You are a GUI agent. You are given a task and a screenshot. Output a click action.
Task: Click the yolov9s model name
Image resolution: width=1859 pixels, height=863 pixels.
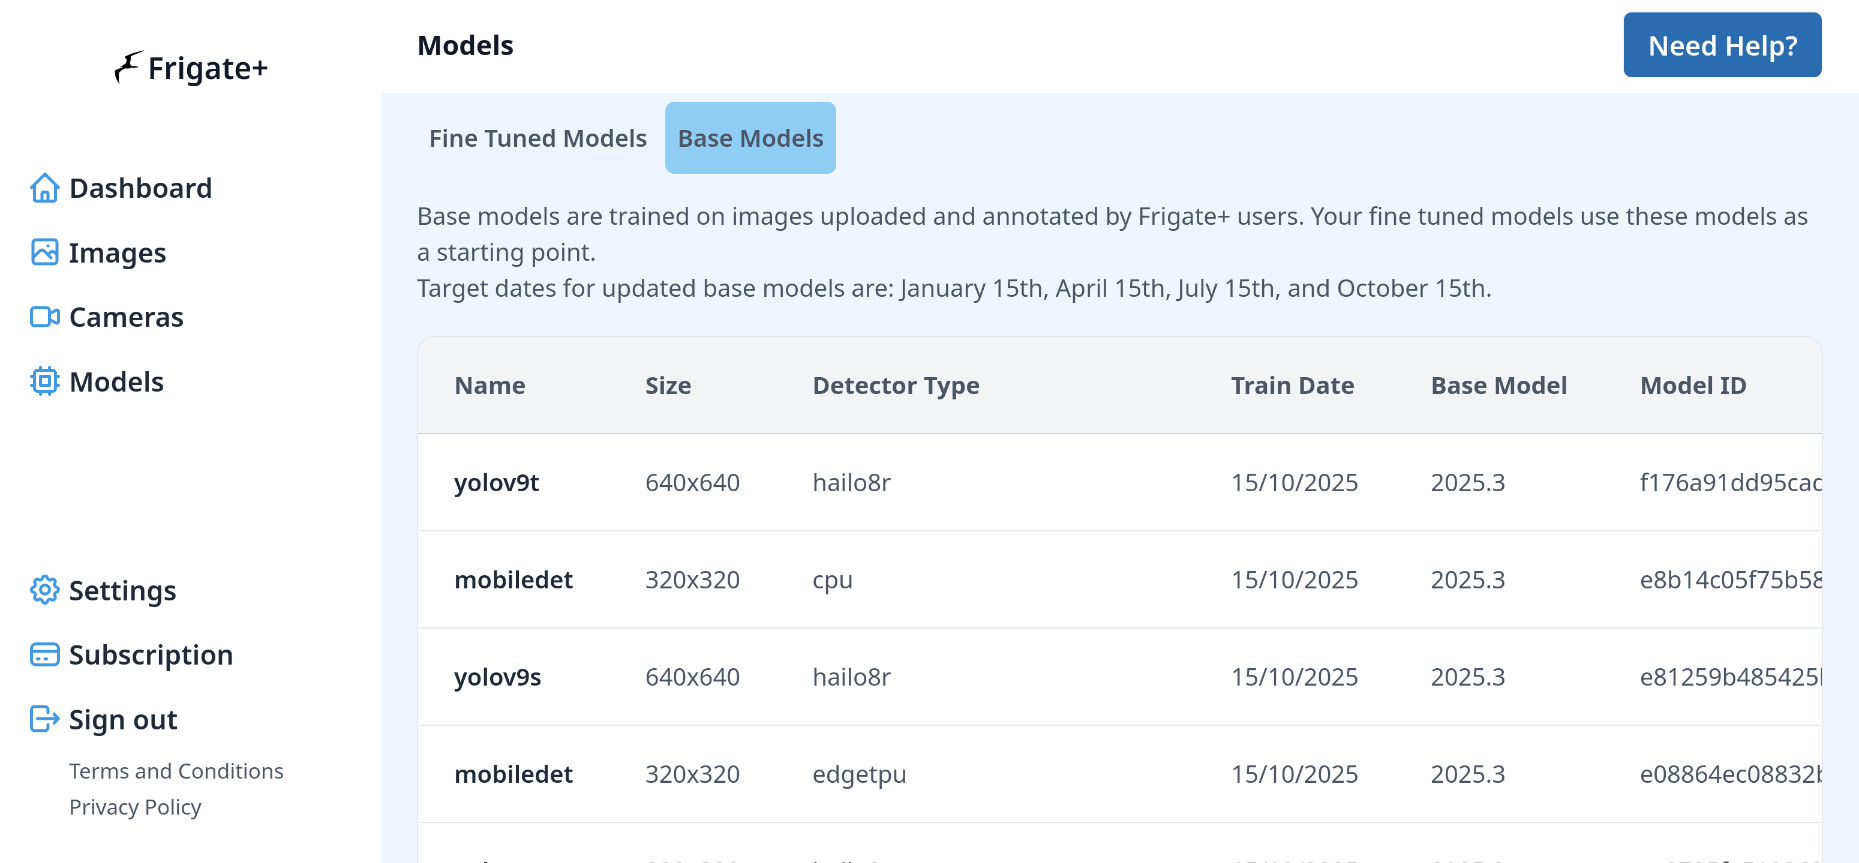498,677
